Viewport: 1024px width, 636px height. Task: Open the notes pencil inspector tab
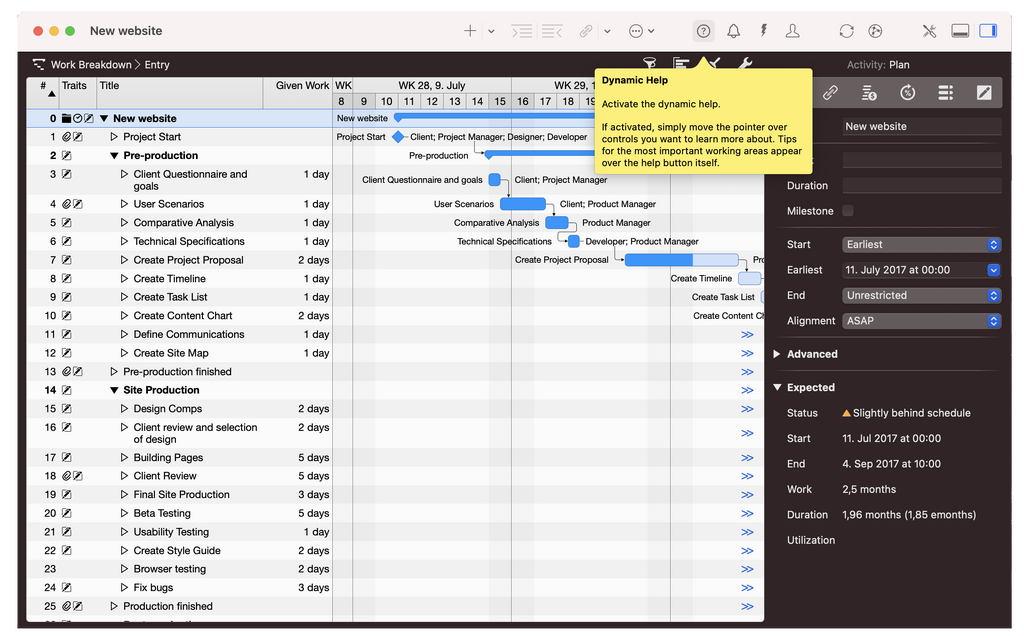point(984,93)
